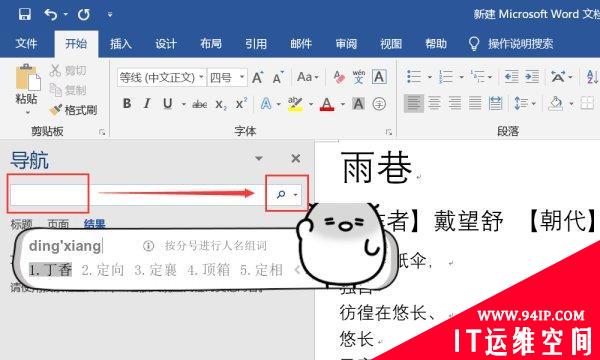This screenshot has width=600, height=360.
Task: Open the font name dropdown 等线 (中文正文)
Action: point(162,78)
